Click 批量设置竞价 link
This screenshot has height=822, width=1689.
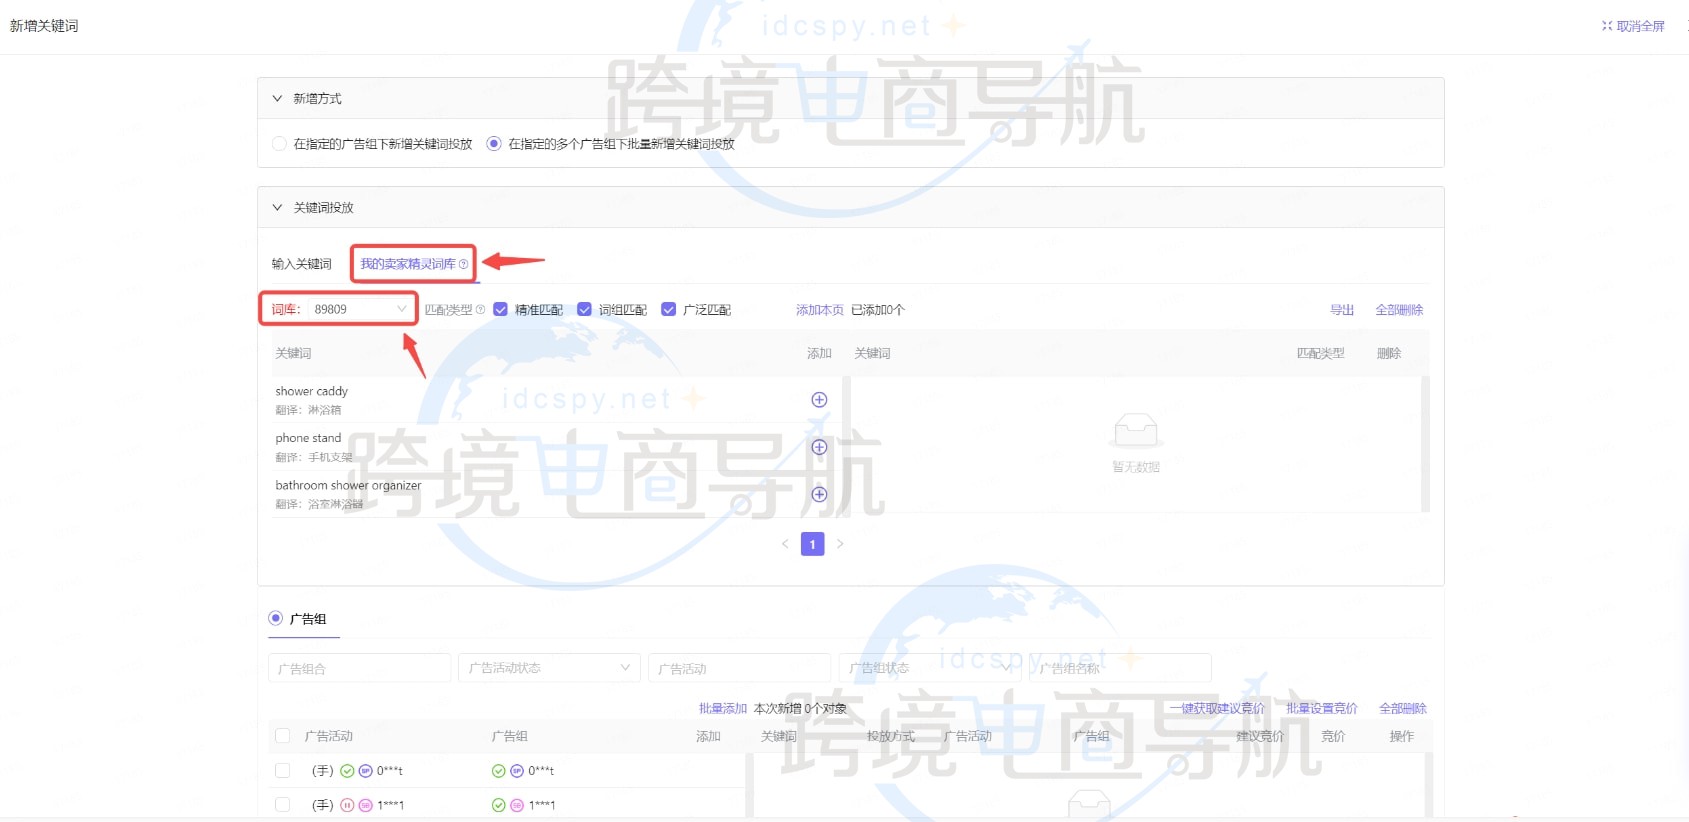[1322, 708]
